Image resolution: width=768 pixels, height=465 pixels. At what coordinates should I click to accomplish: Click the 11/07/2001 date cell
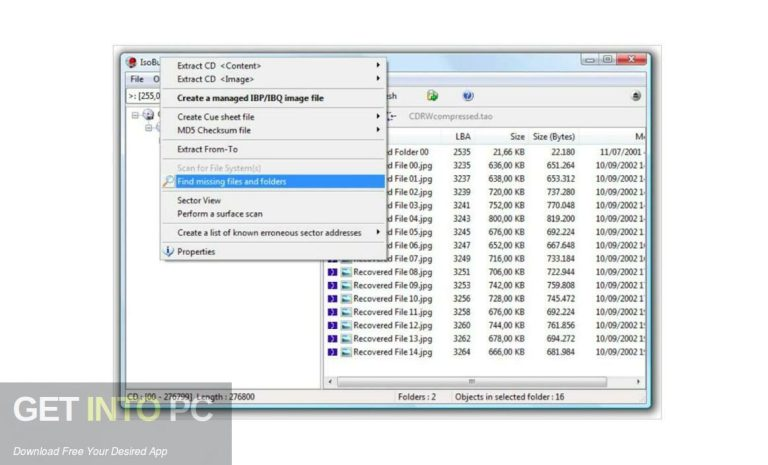[620, 152]
